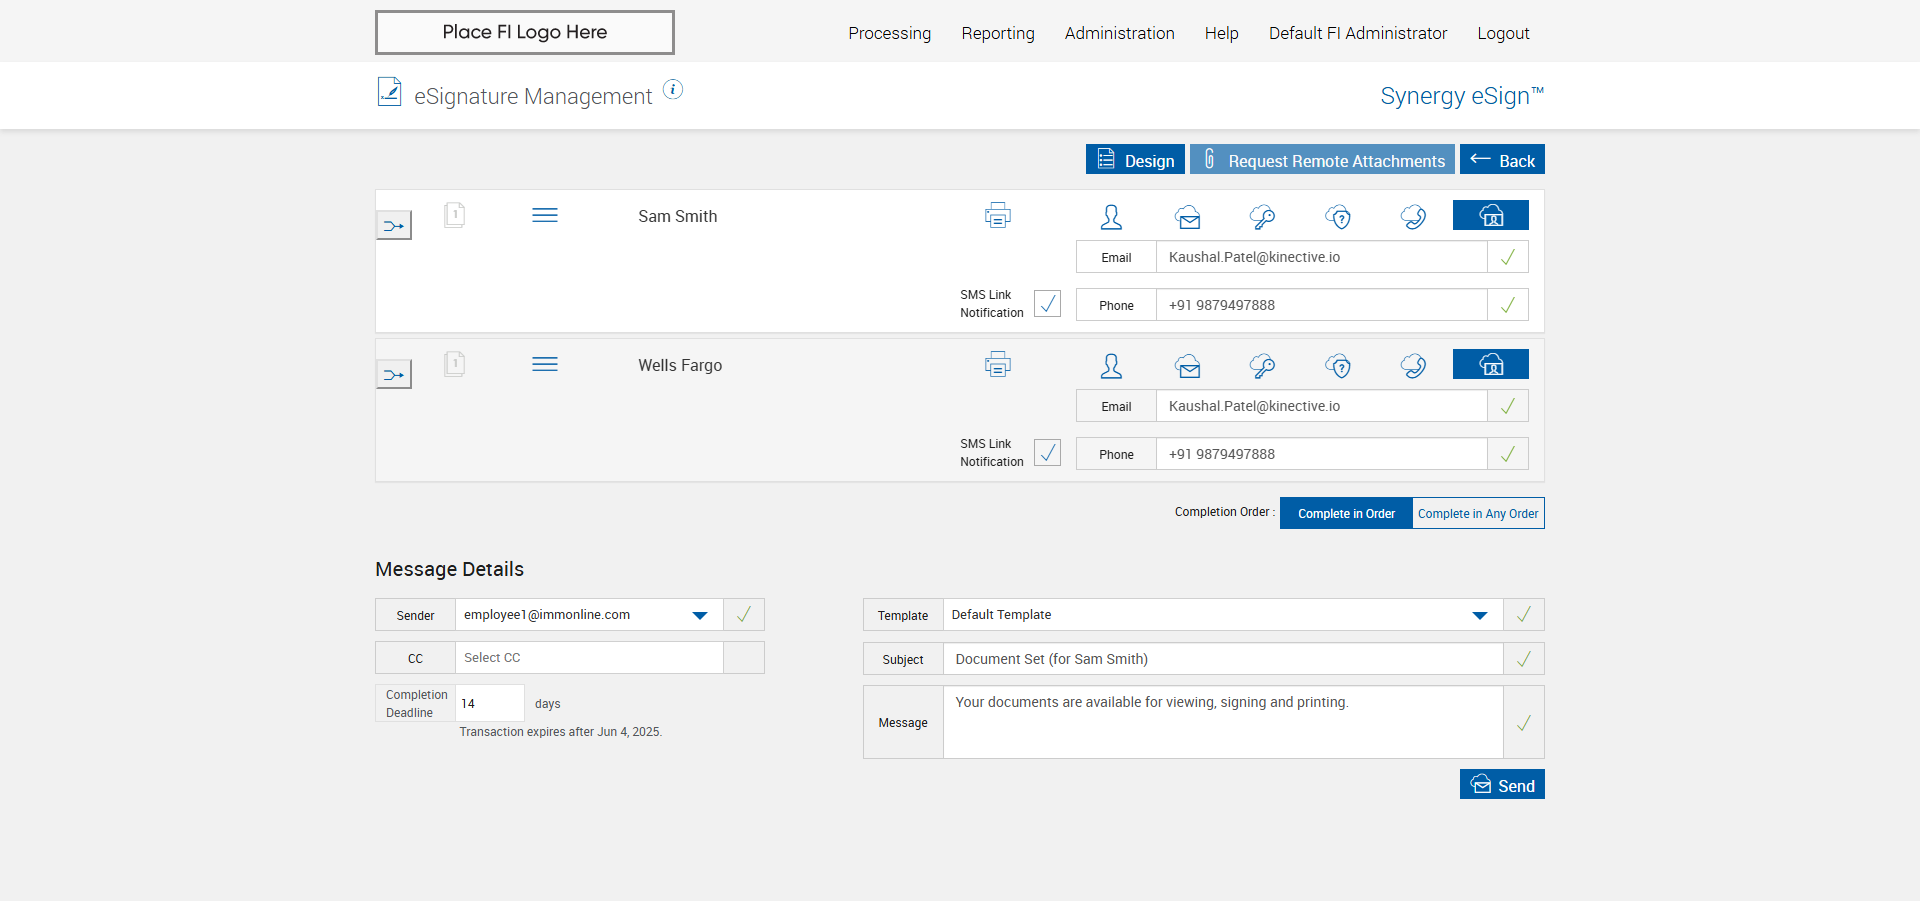The height and width of the screenshot is (901, 1920).
Task: Click the route arrow icon in Sam Smith row
Action: [x=394, y=226]
